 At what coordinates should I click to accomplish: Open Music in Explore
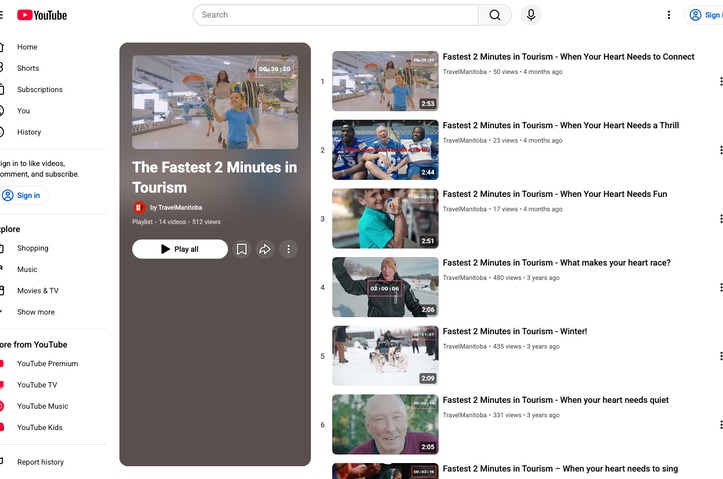(27, 269)
